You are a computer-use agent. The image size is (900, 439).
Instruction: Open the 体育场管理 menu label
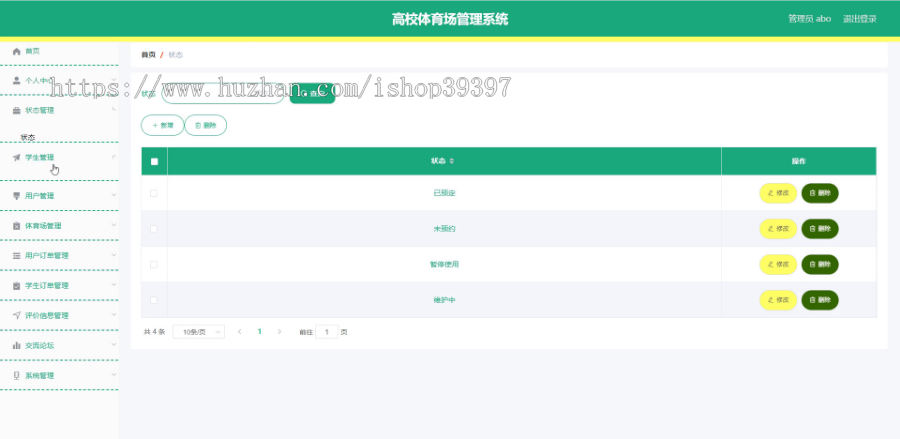[43, 226]
